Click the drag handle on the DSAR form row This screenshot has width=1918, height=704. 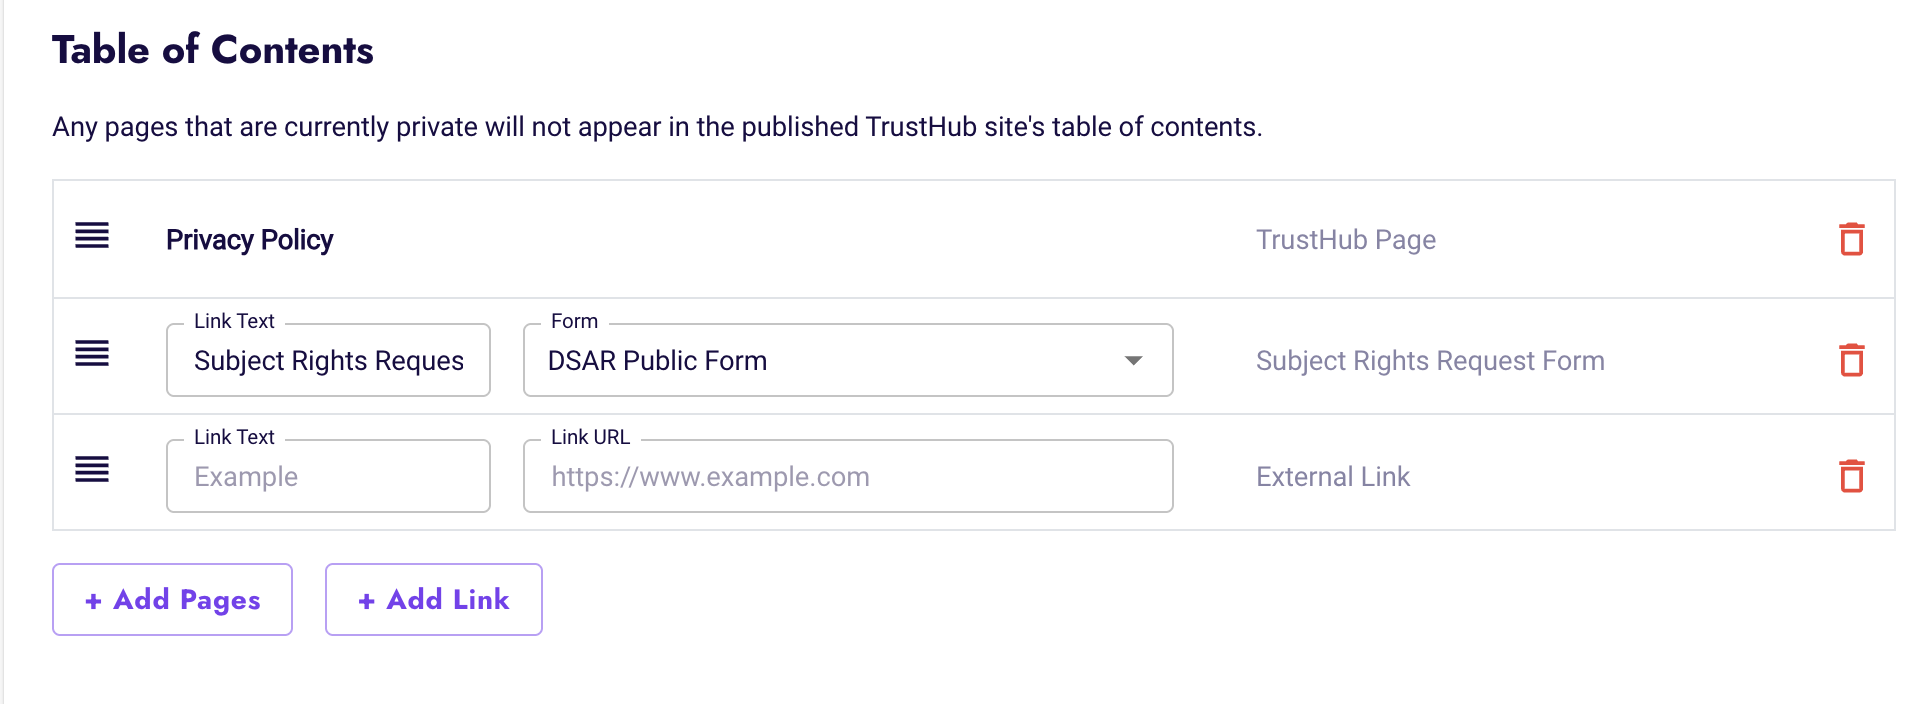[92, 353]
